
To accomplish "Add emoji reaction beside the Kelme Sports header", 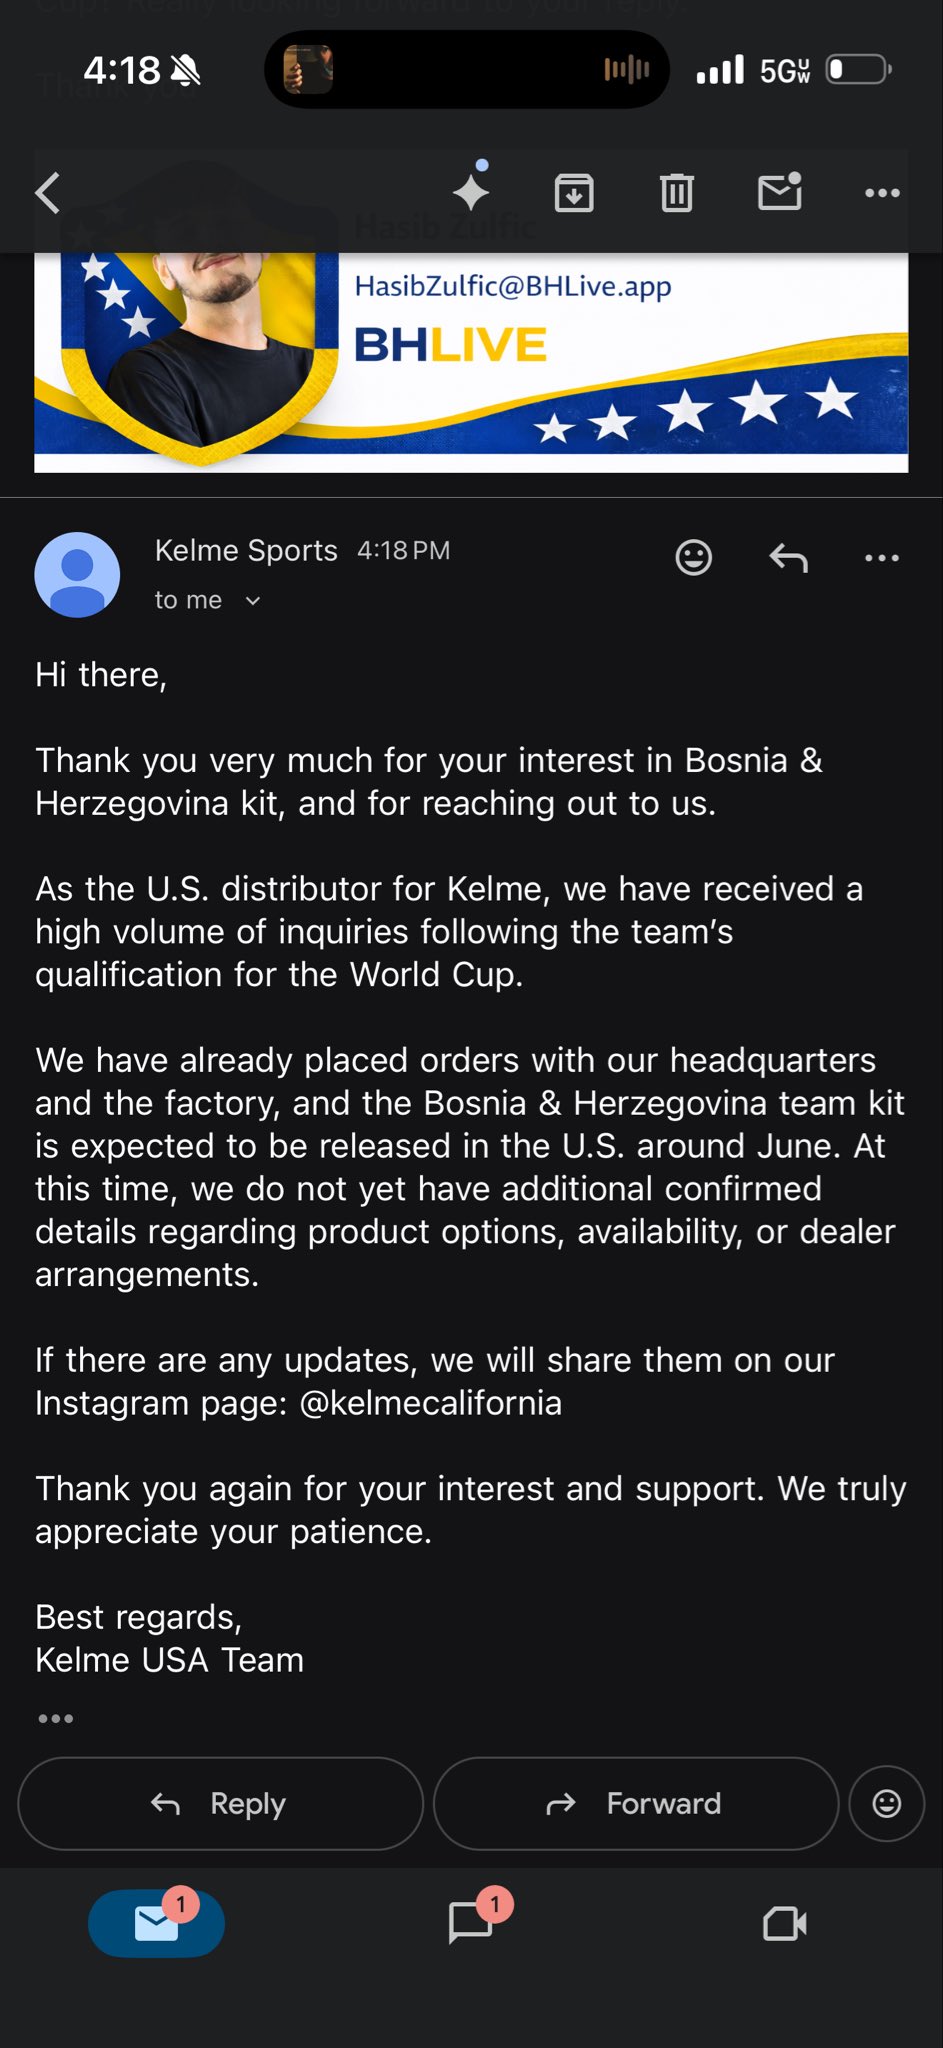I will coord(693,557).
